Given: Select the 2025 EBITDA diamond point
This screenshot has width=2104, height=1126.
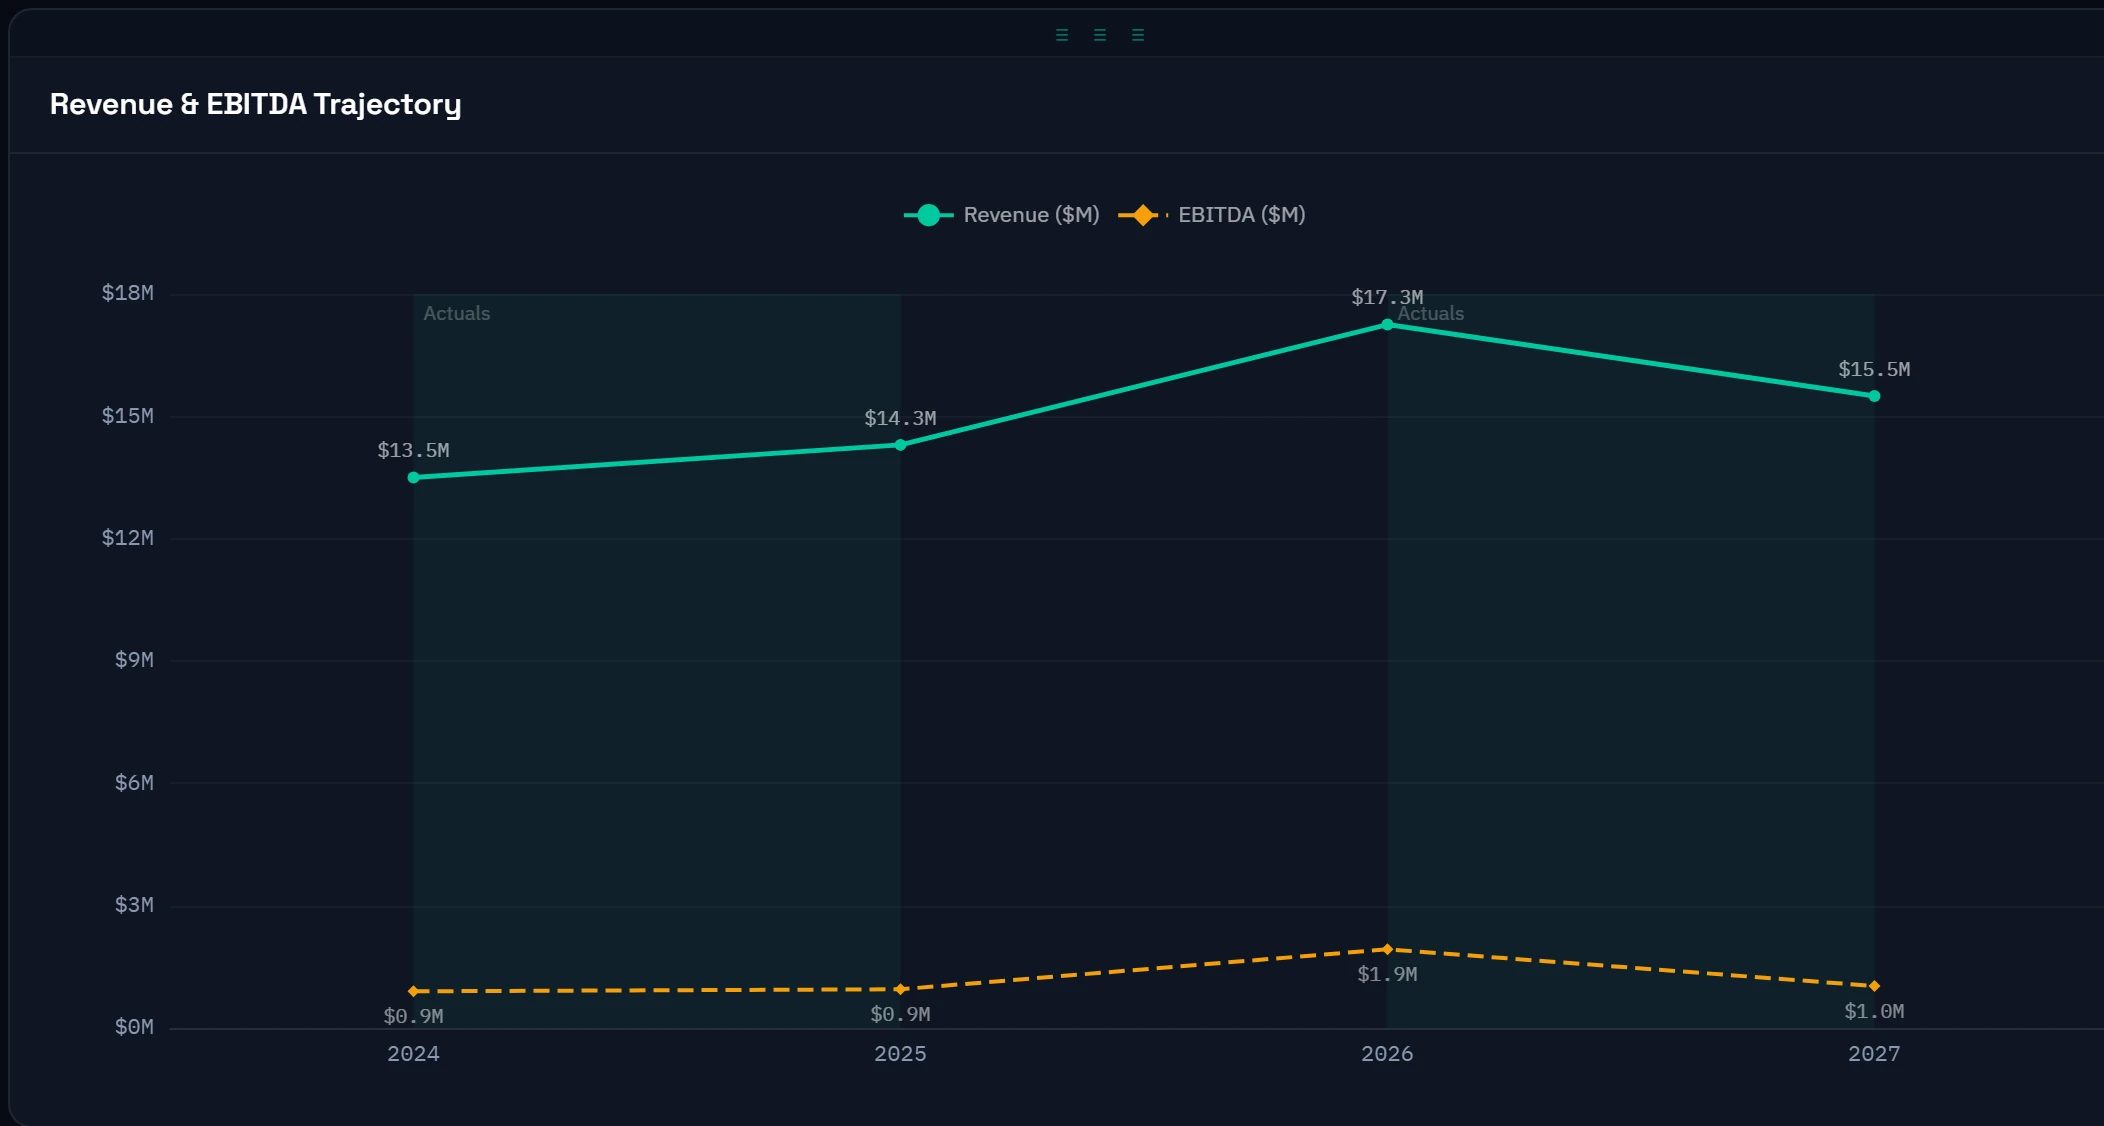Looking at the screenshot, I should tap(900, 989).
